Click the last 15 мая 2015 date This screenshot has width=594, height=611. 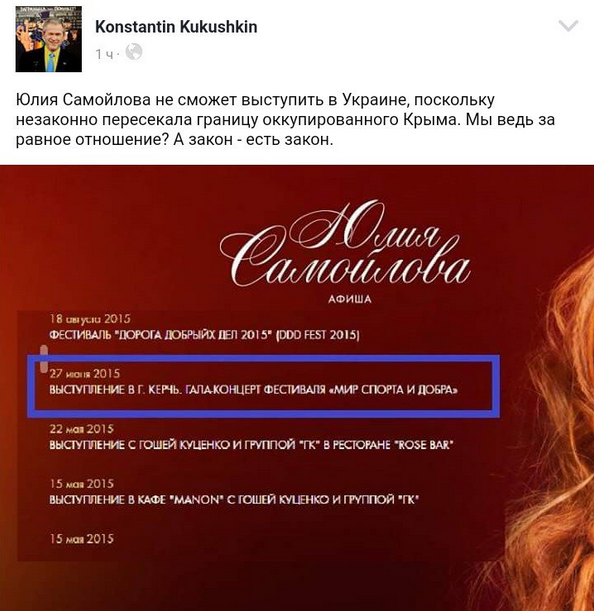point(81,539)
